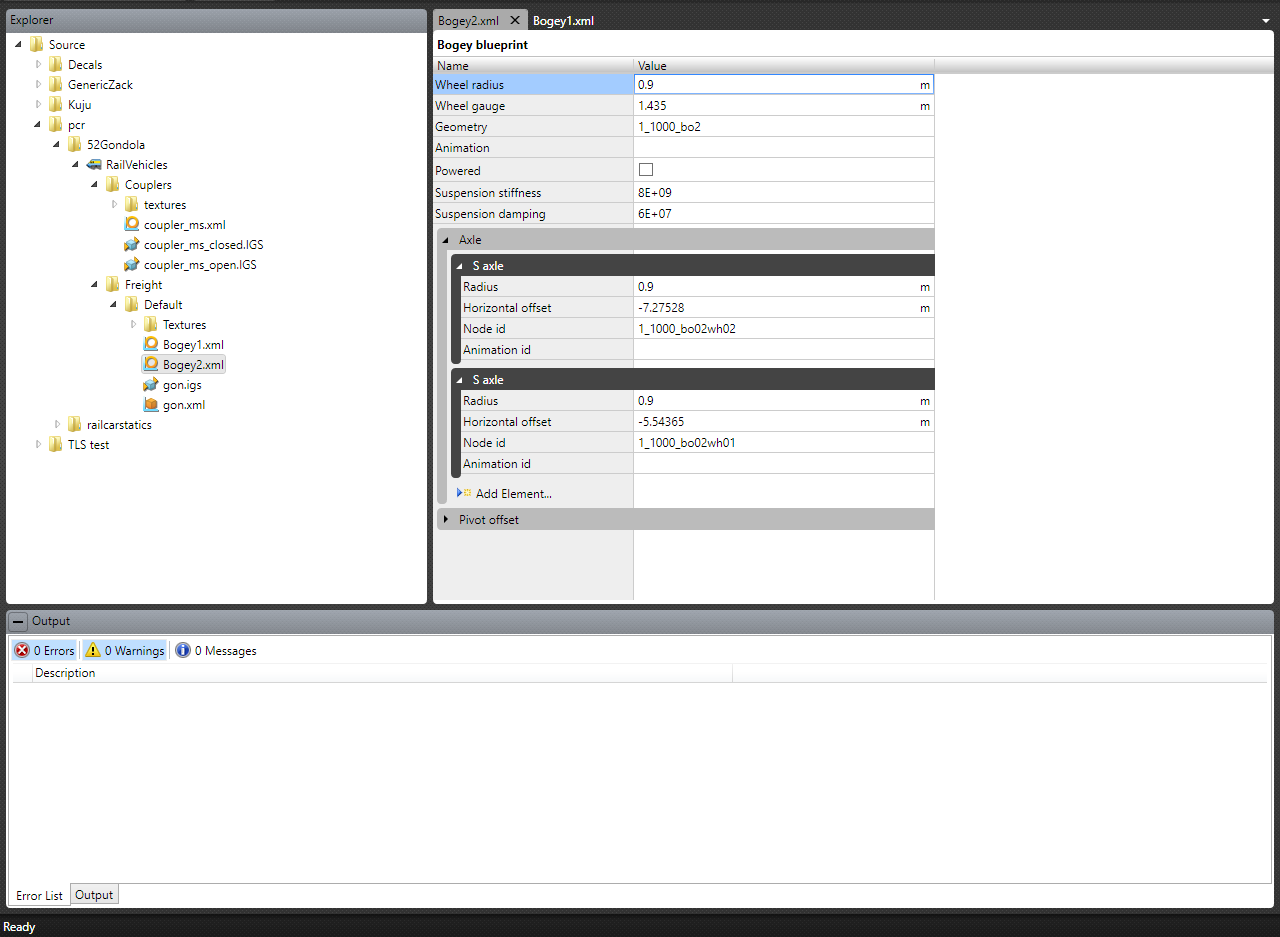Screen dimensions: 1280x937
Task: Click the railcarstatics folder icon
Action: pos(74,425)
